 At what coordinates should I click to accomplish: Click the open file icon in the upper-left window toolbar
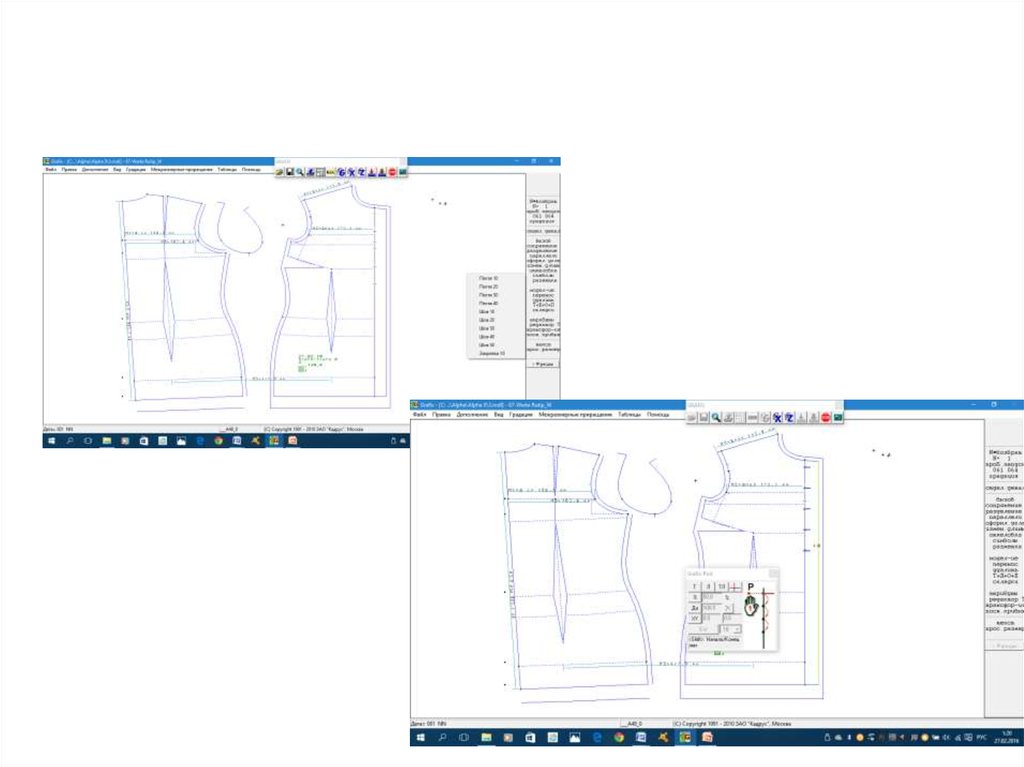click(x=279, y=172)
